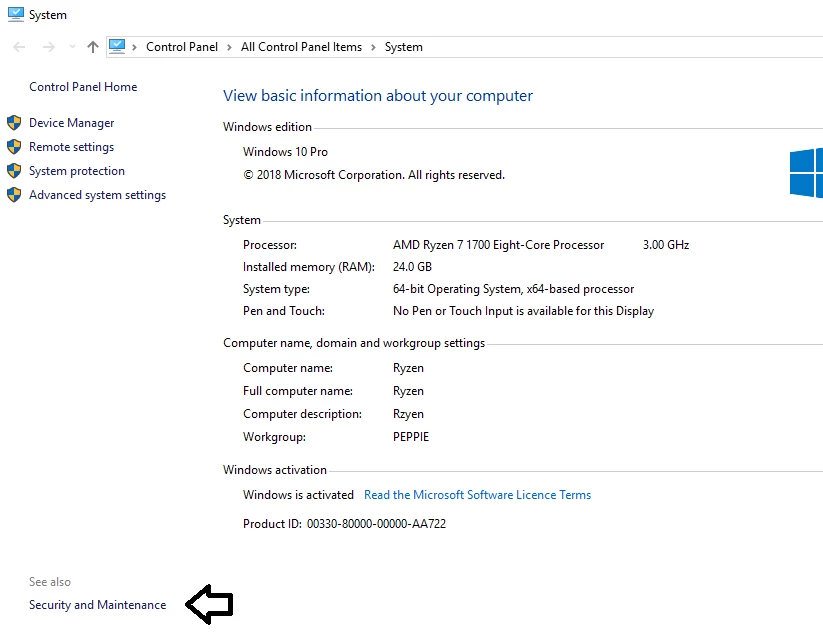Click shield icon beside Remote settings
This screenshot has height=632, width=823.
pos(14,147)
